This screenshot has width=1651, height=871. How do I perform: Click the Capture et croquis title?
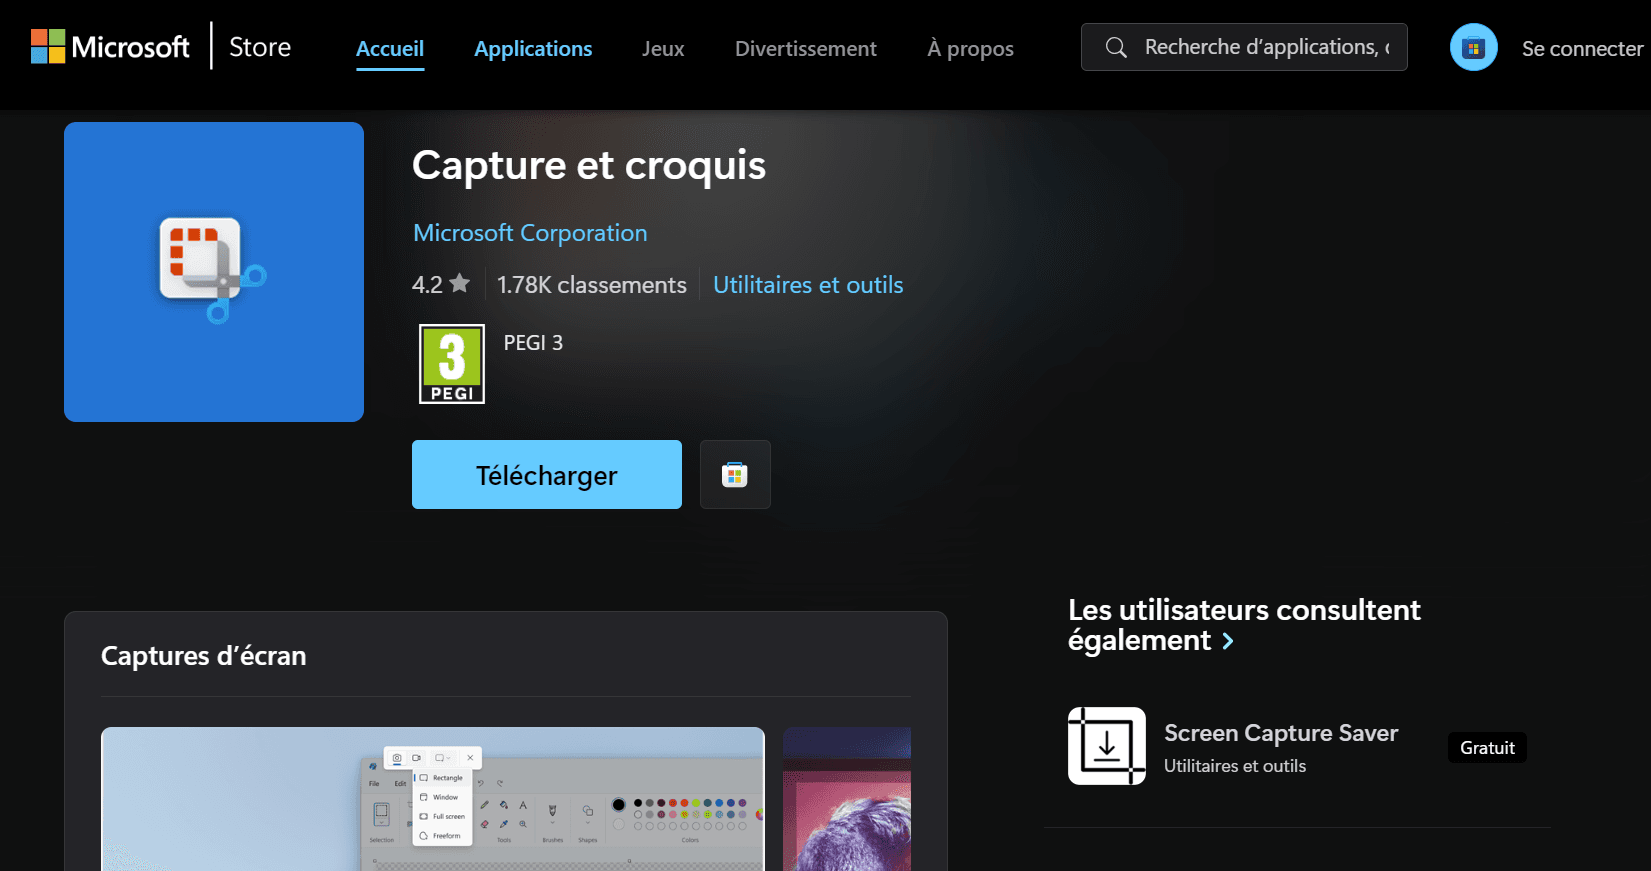coord(589,166)
